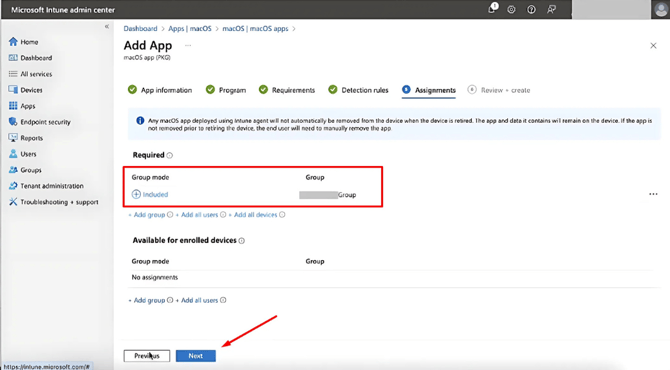Open Apps in the sidebar
This screenshot has height=370, width=670.
28,106
